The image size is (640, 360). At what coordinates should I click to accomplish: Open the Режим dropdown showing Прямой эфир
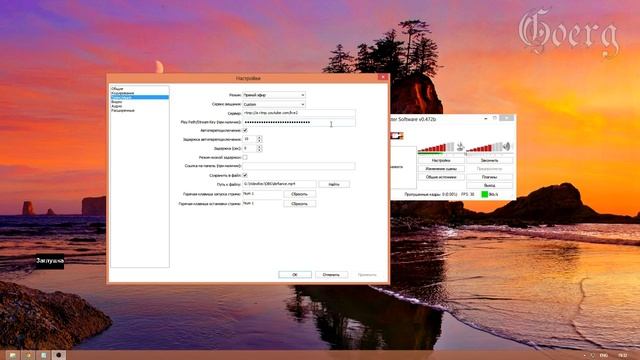pos(274,95)
